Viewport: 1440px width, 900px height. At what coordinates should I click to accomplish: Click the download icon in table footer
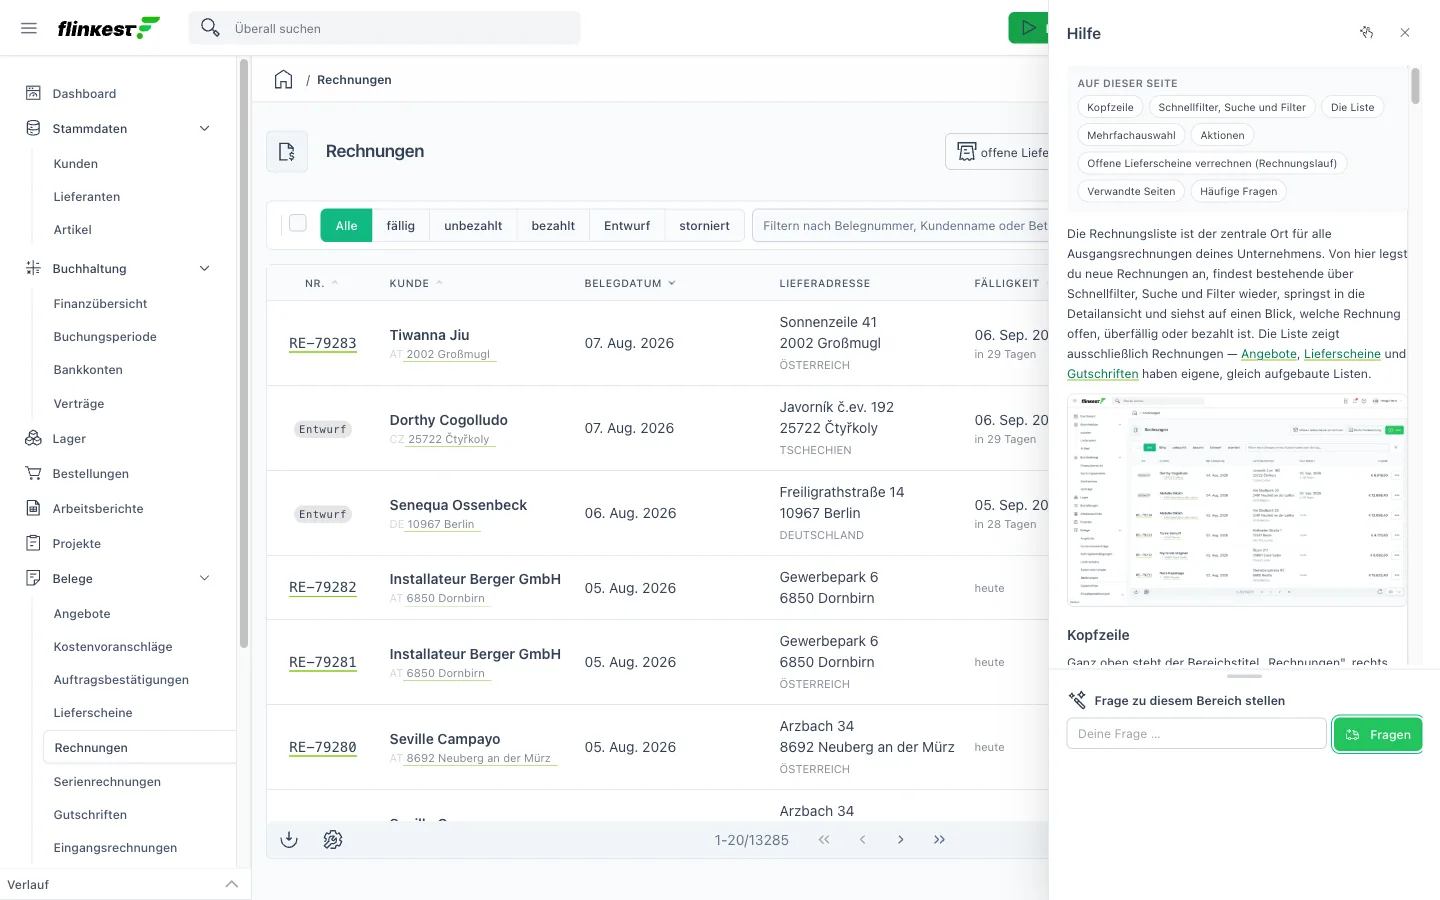289,840
